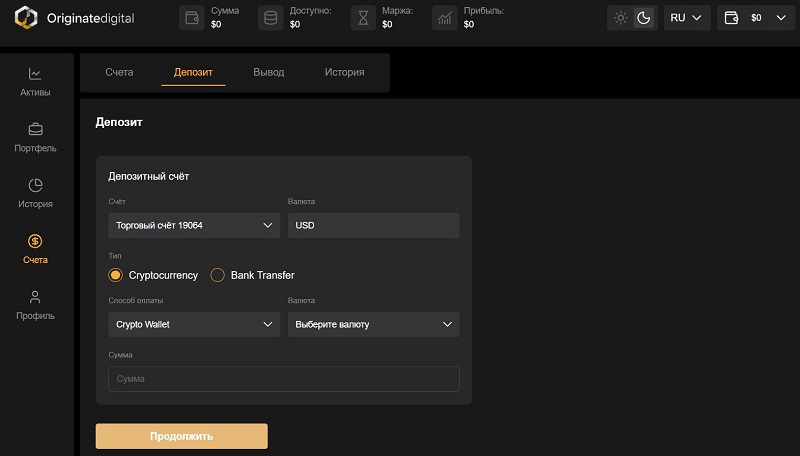The height and width of the screenshot is (456, 800).
Task: Open the История tab in top bar
Action: [x=345, y=72]
